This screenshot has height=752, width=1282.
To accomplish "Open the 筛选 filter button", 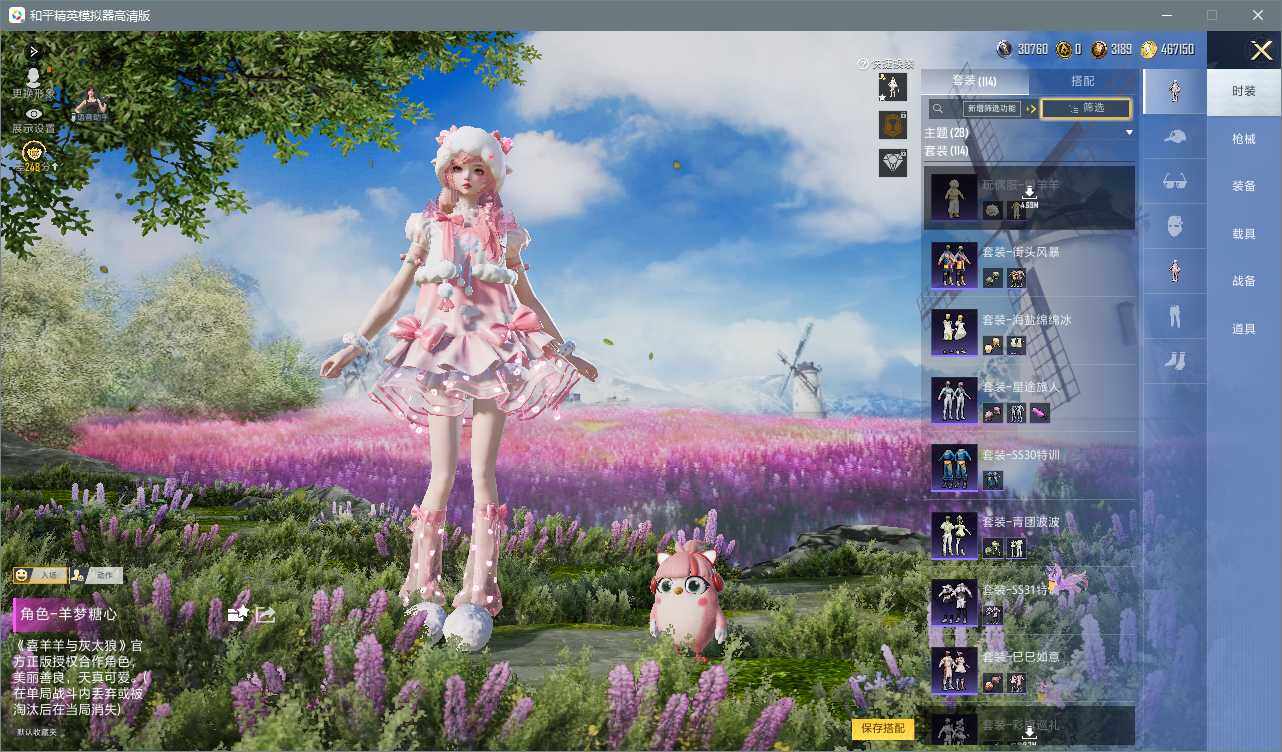I will 1086,108.
